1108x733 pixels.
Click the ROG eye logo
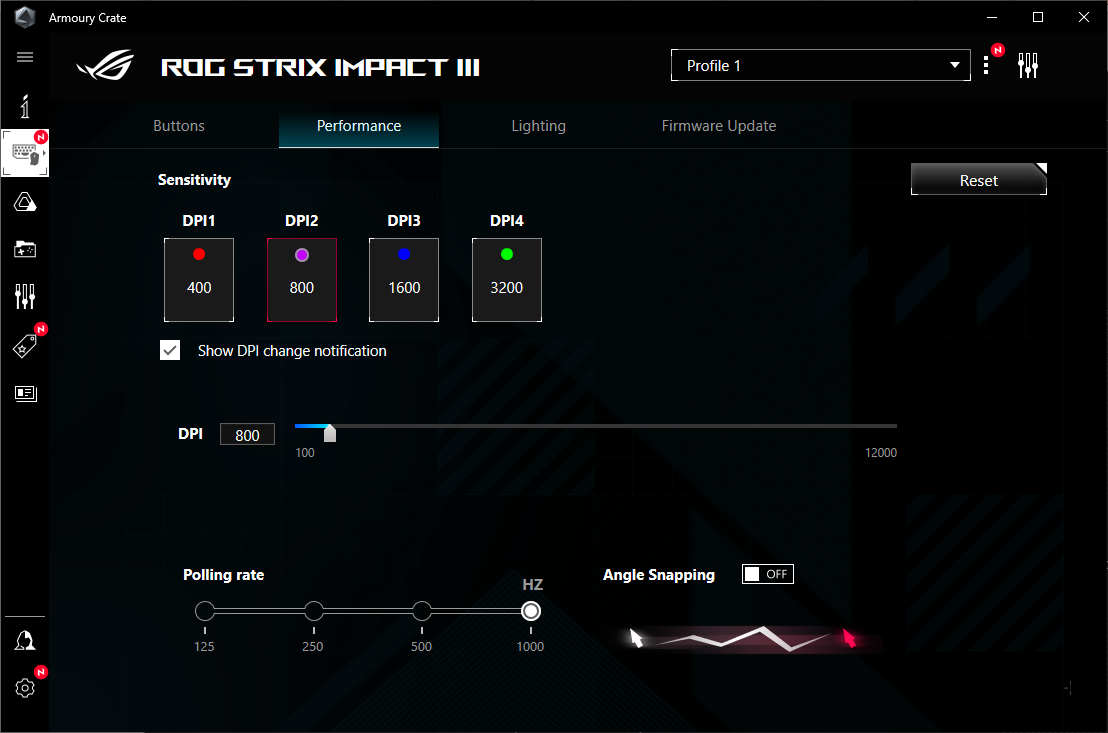(105, 66)
